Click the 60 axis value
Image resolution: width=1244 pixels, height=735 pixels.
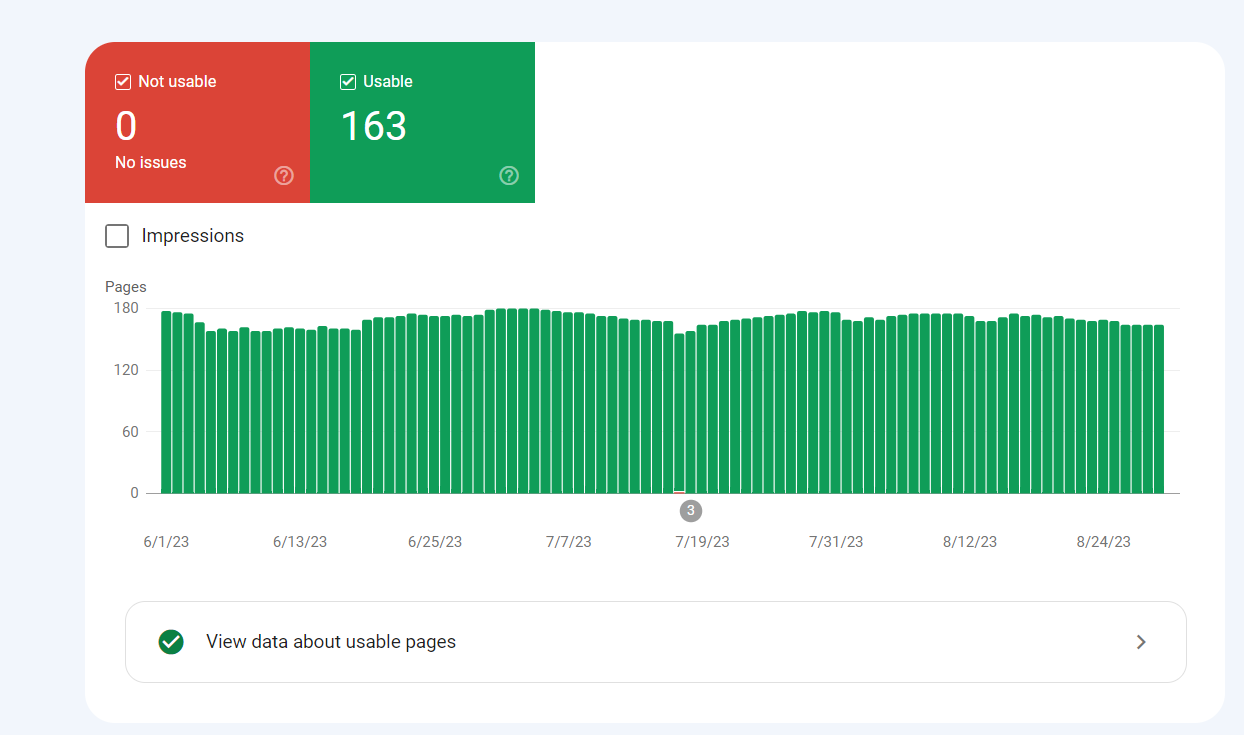coord(129,432)
